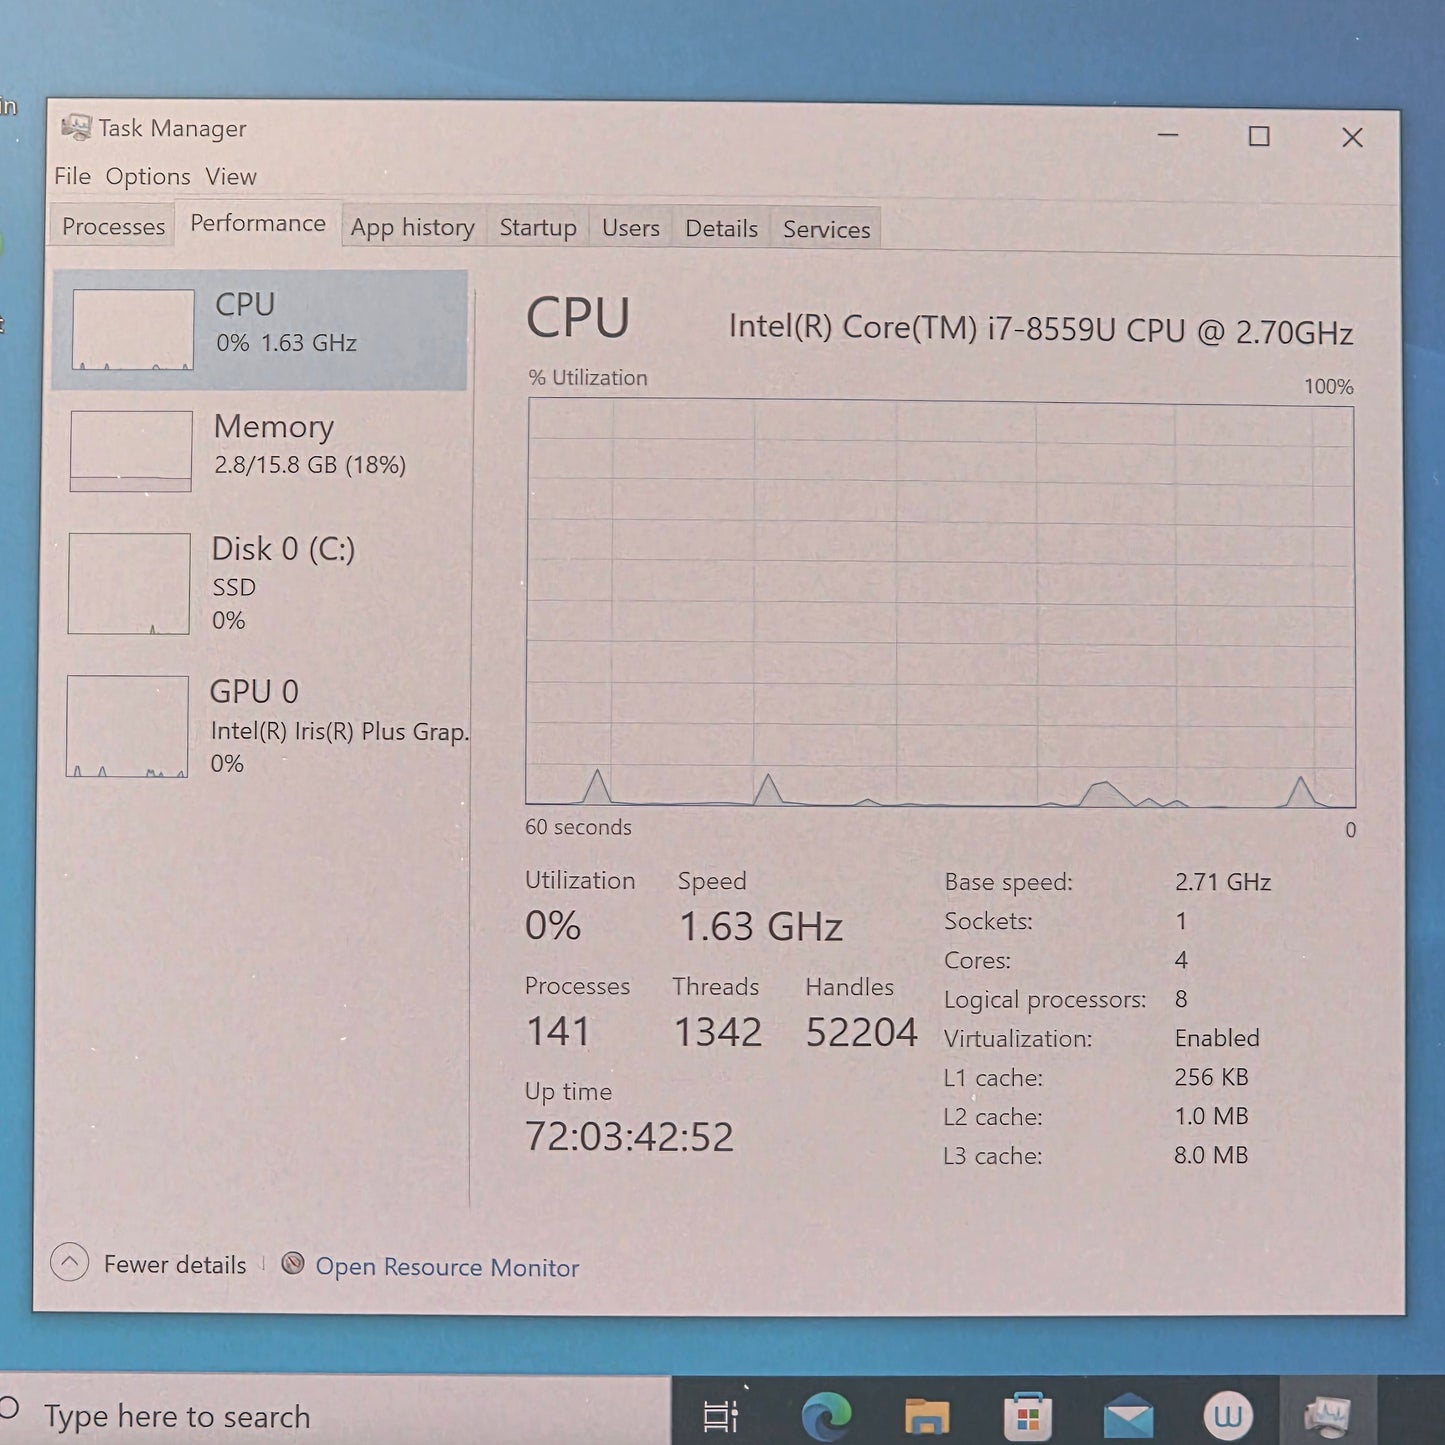Open File Explorer from the taskbar
Viewport: 1445px width, 1445px height.
(926, 1416)
